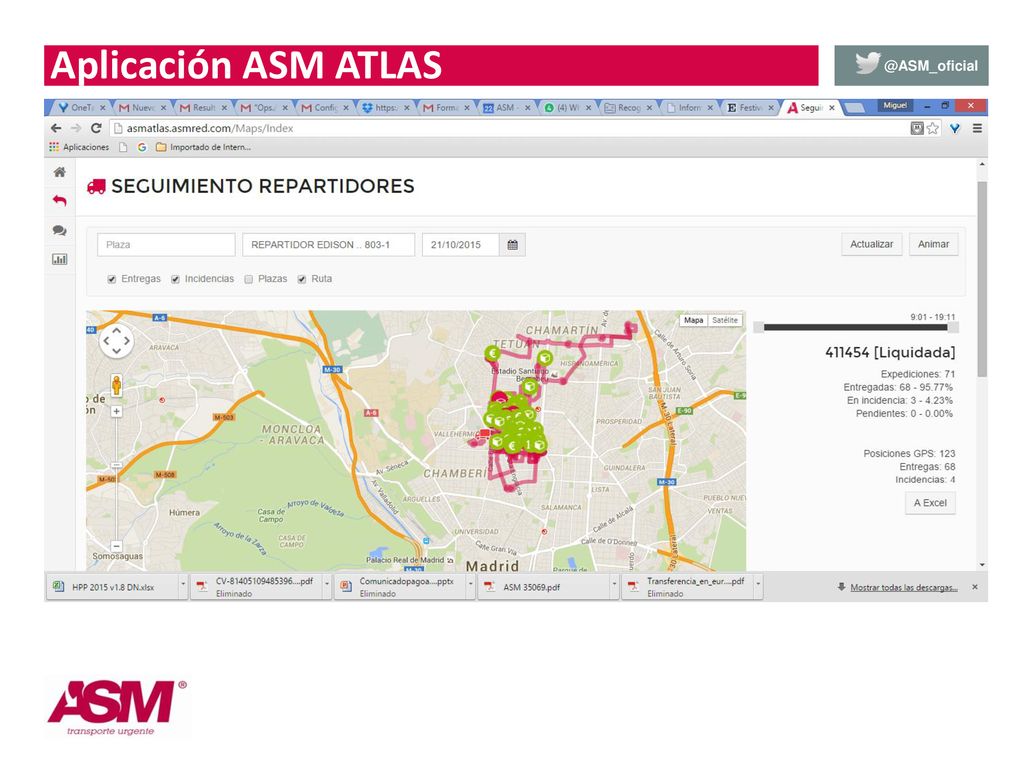
Task: Switch to the OneT browser tab
Action: tap(80, 108)
